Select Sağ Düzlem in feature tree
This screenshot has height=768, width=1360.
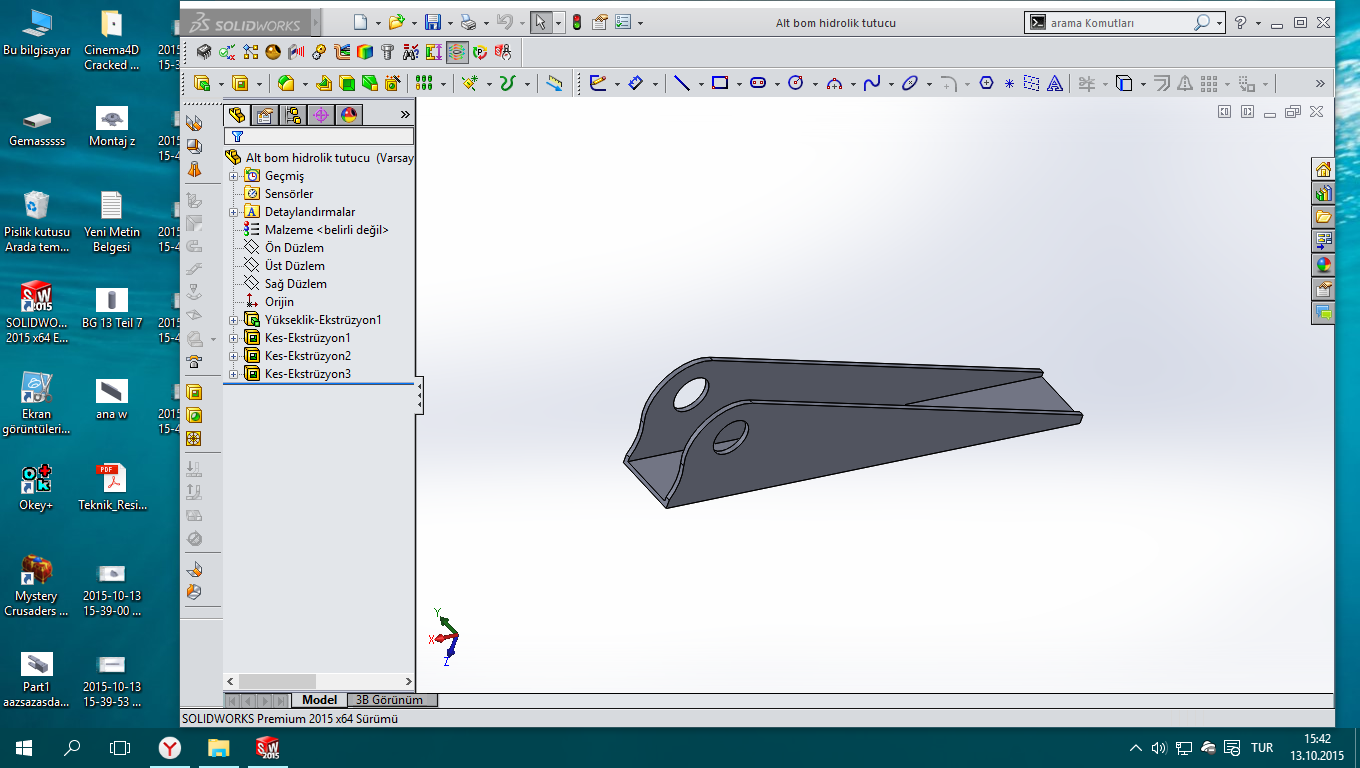click(x=295, y=284)
